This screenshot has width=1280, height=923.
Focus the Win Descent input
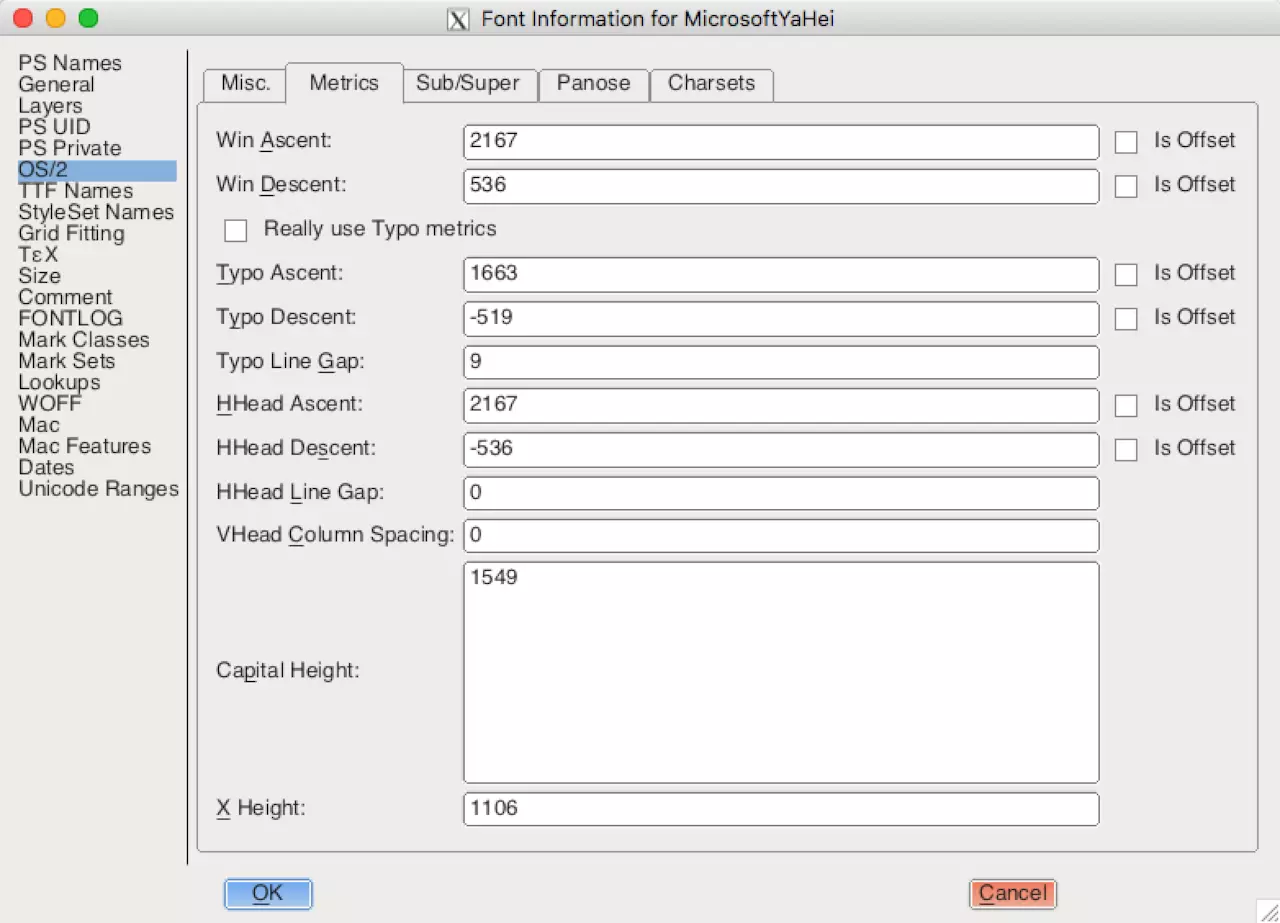pyautogui.click(x=781, y=186)
